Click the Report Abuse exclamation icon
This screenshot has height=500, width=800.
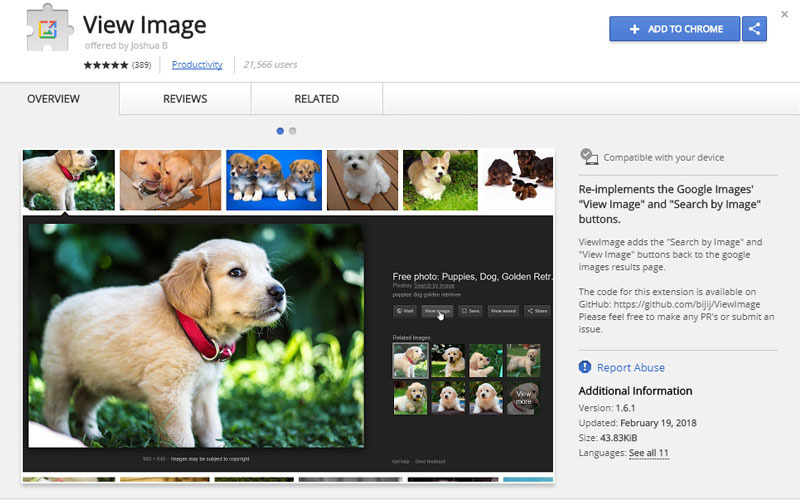[x=585, y=367]
